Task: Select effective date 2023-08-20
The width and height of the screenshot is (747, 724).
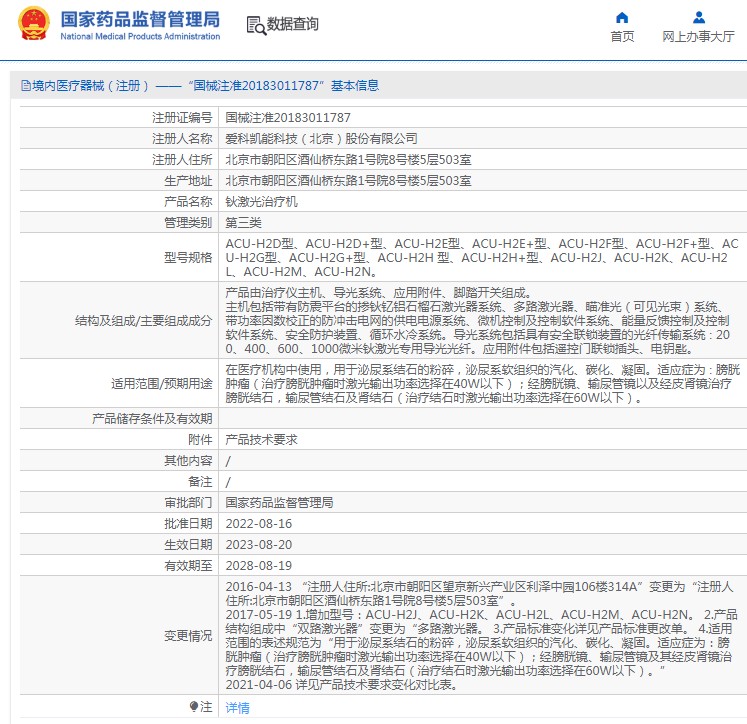Action: coord(259,544)
